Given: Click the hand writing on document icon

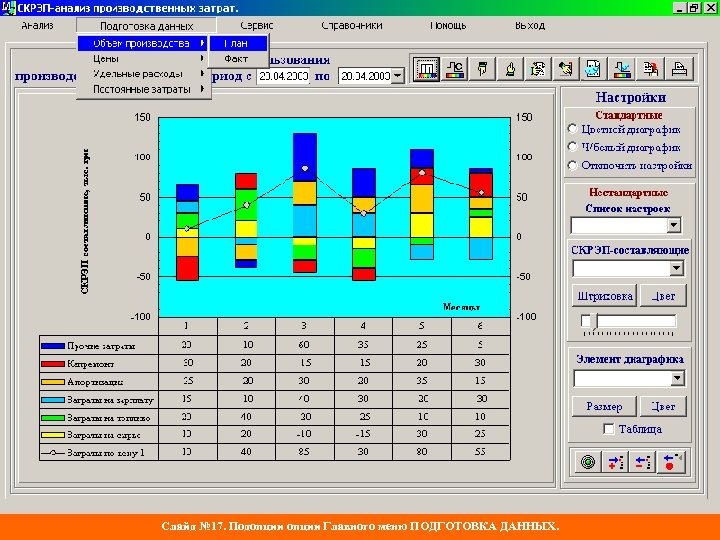Looking at the screenshot, I should point(538,69).
